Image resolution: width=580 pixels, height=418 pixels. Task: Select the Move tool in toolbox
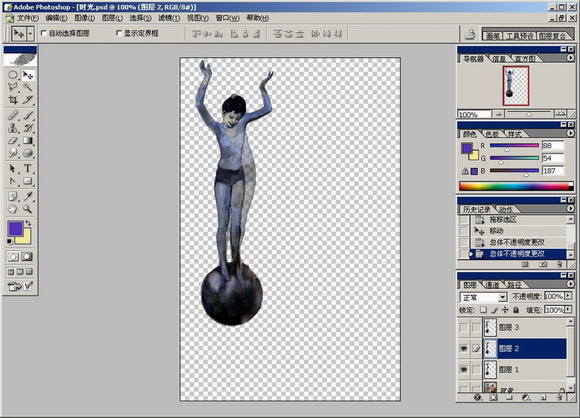[28, 75]
